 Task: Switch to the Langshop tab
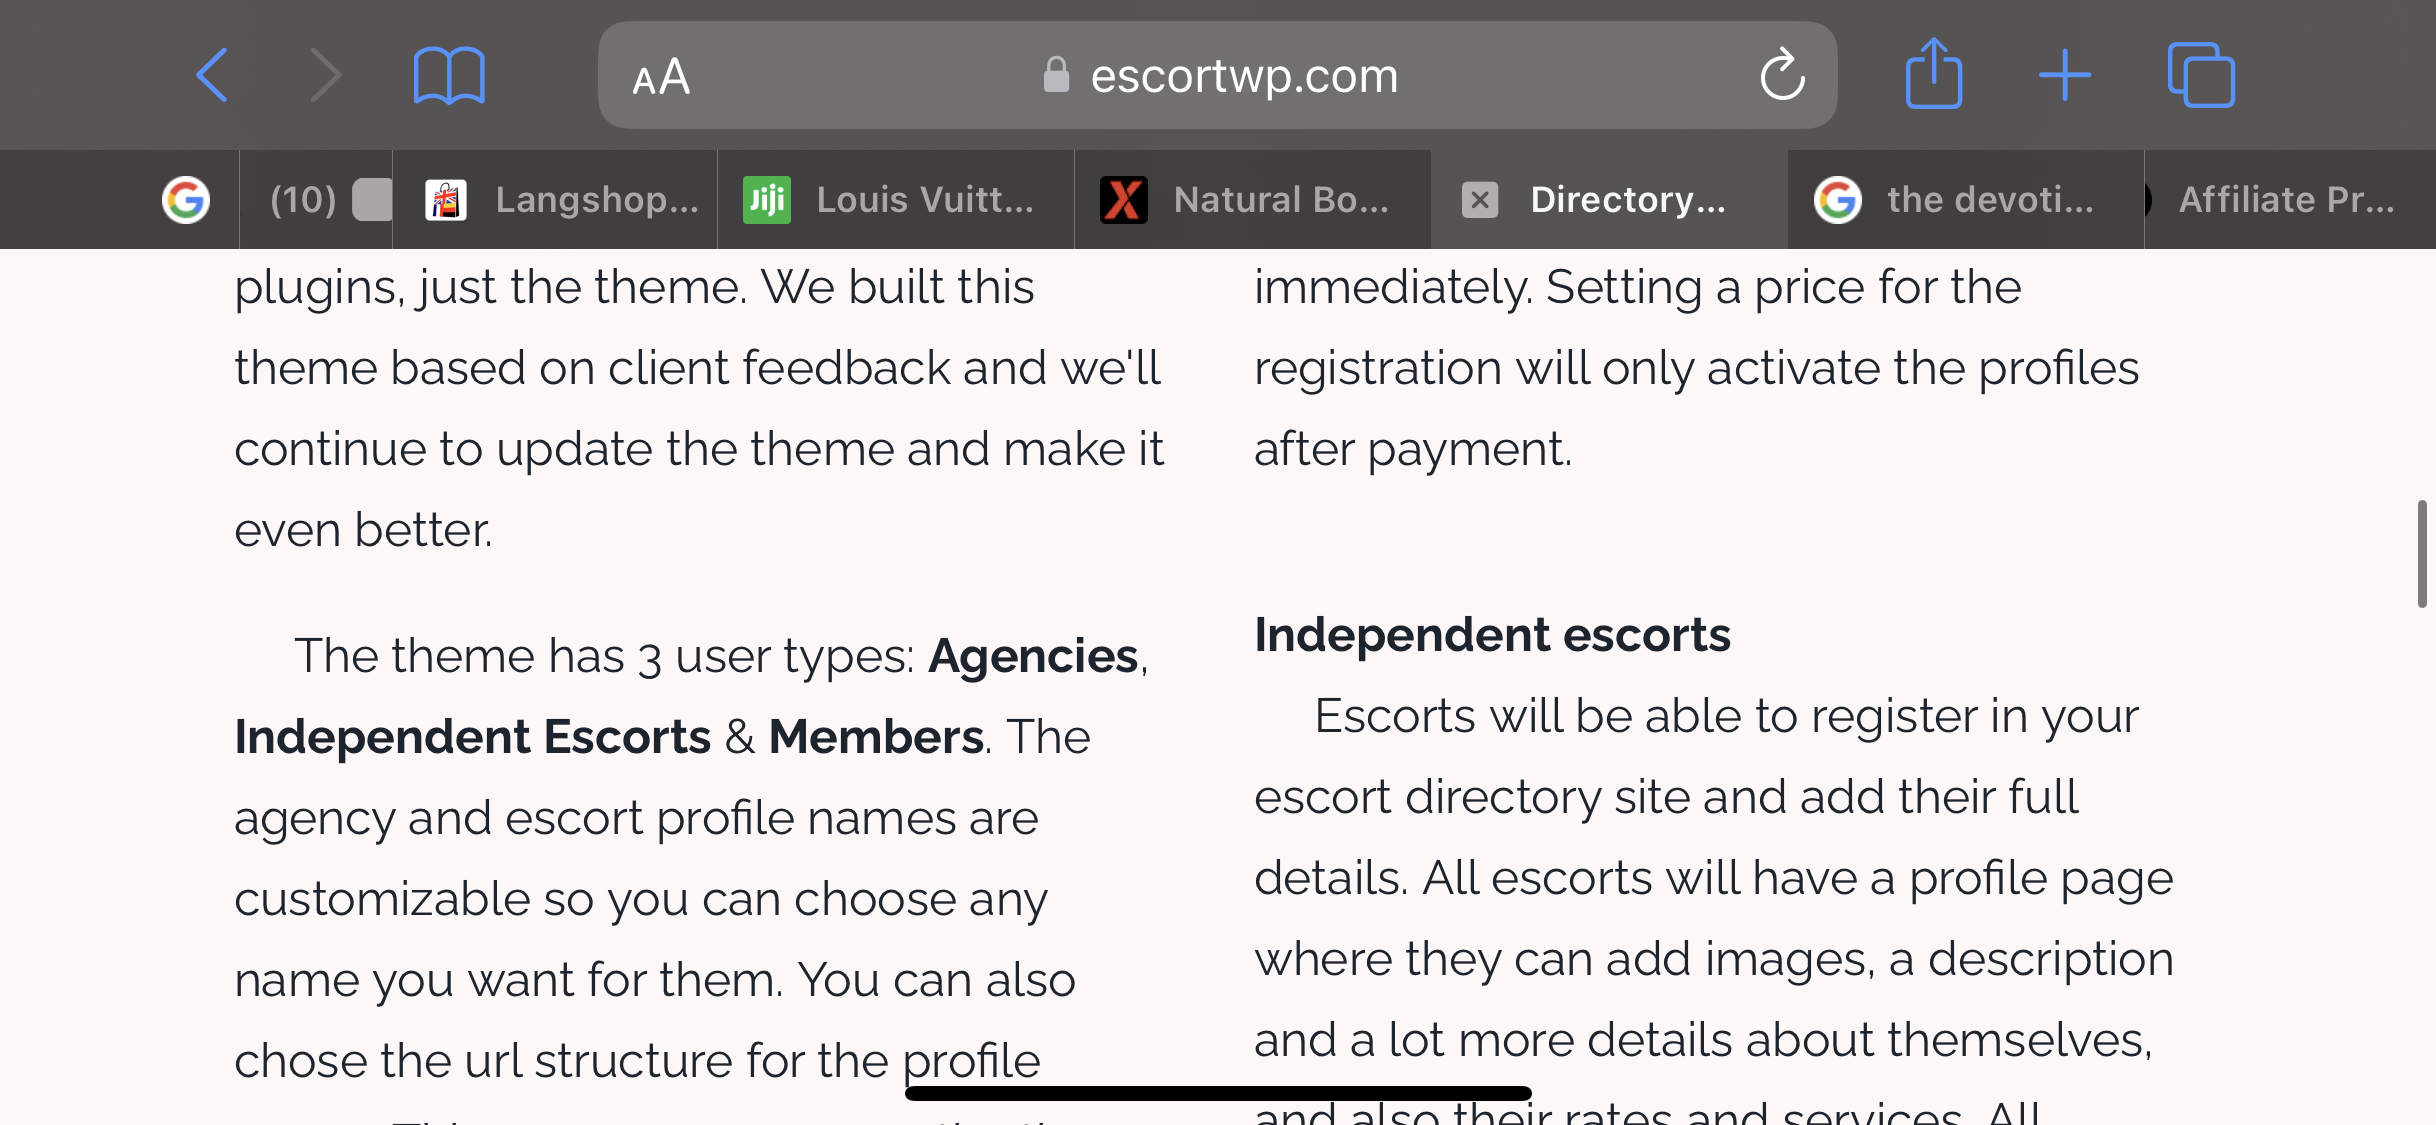click(555, 200)
